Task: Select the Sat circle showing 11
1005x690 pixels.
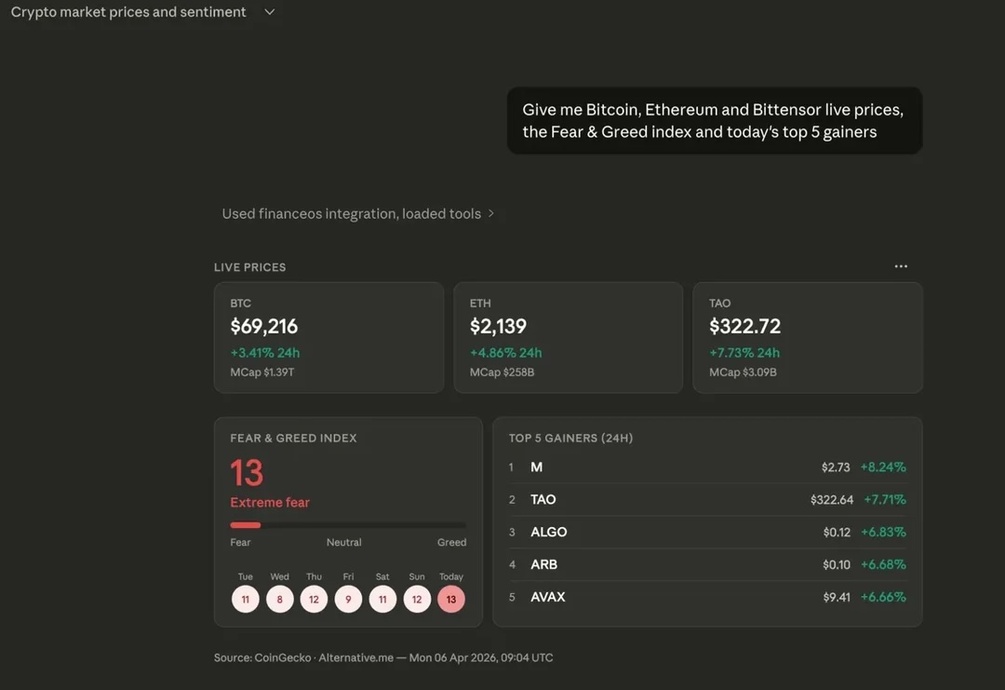Action: coord(383,600)
